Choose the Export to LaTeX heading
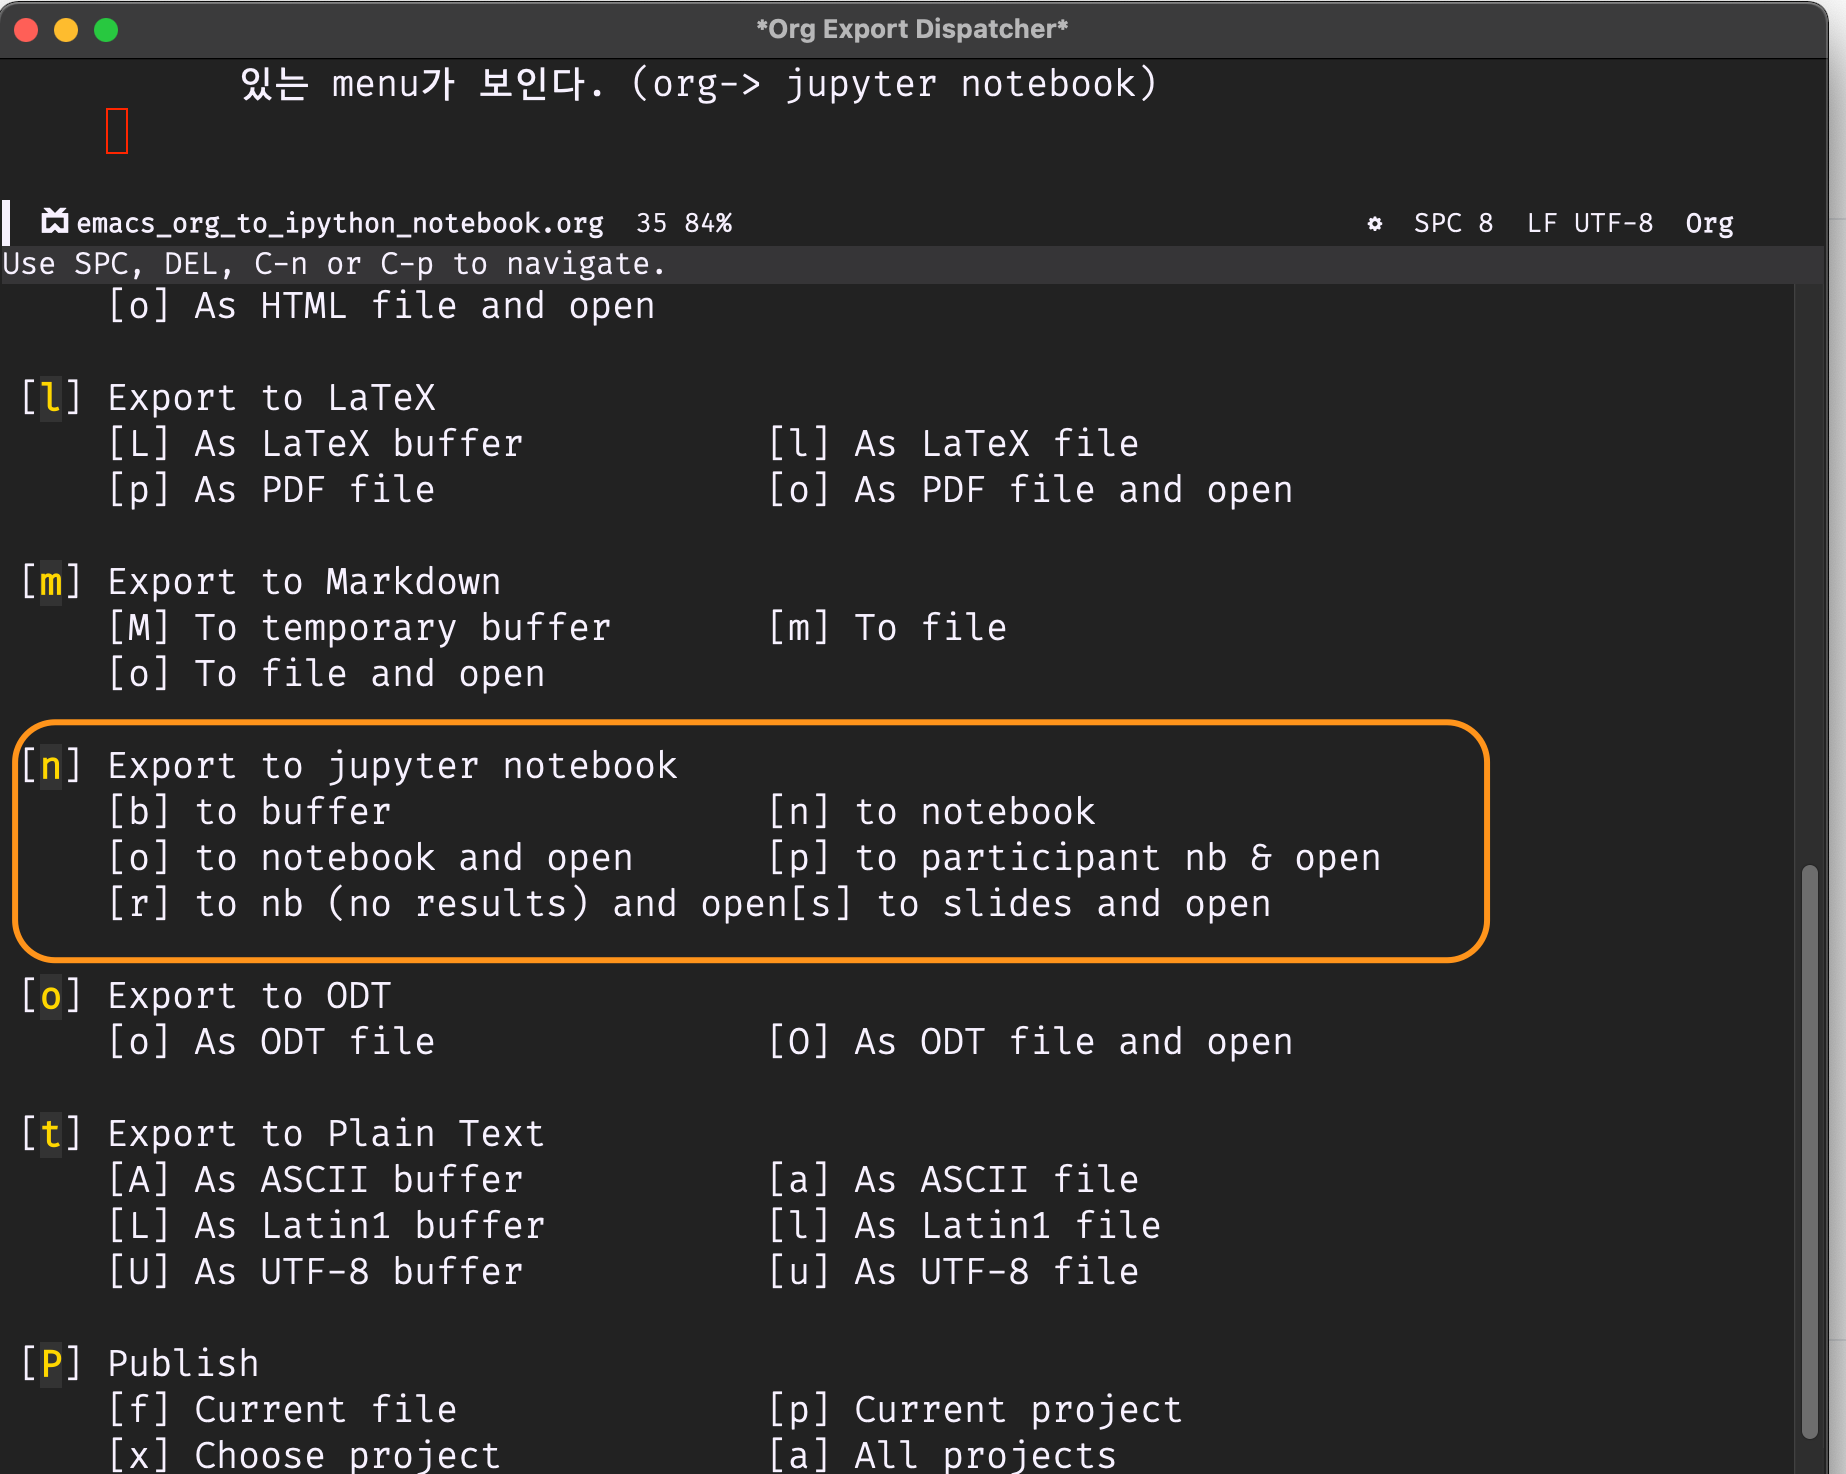The width and height of the screenshot is (1846, 1474). (x=270, y=398)
